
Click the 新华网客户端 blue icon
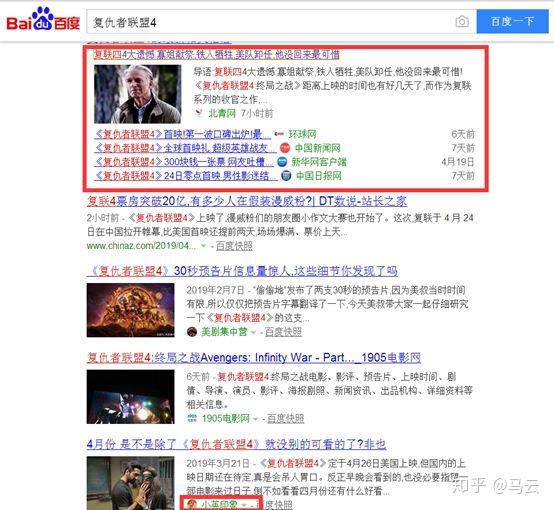(282, 162)
